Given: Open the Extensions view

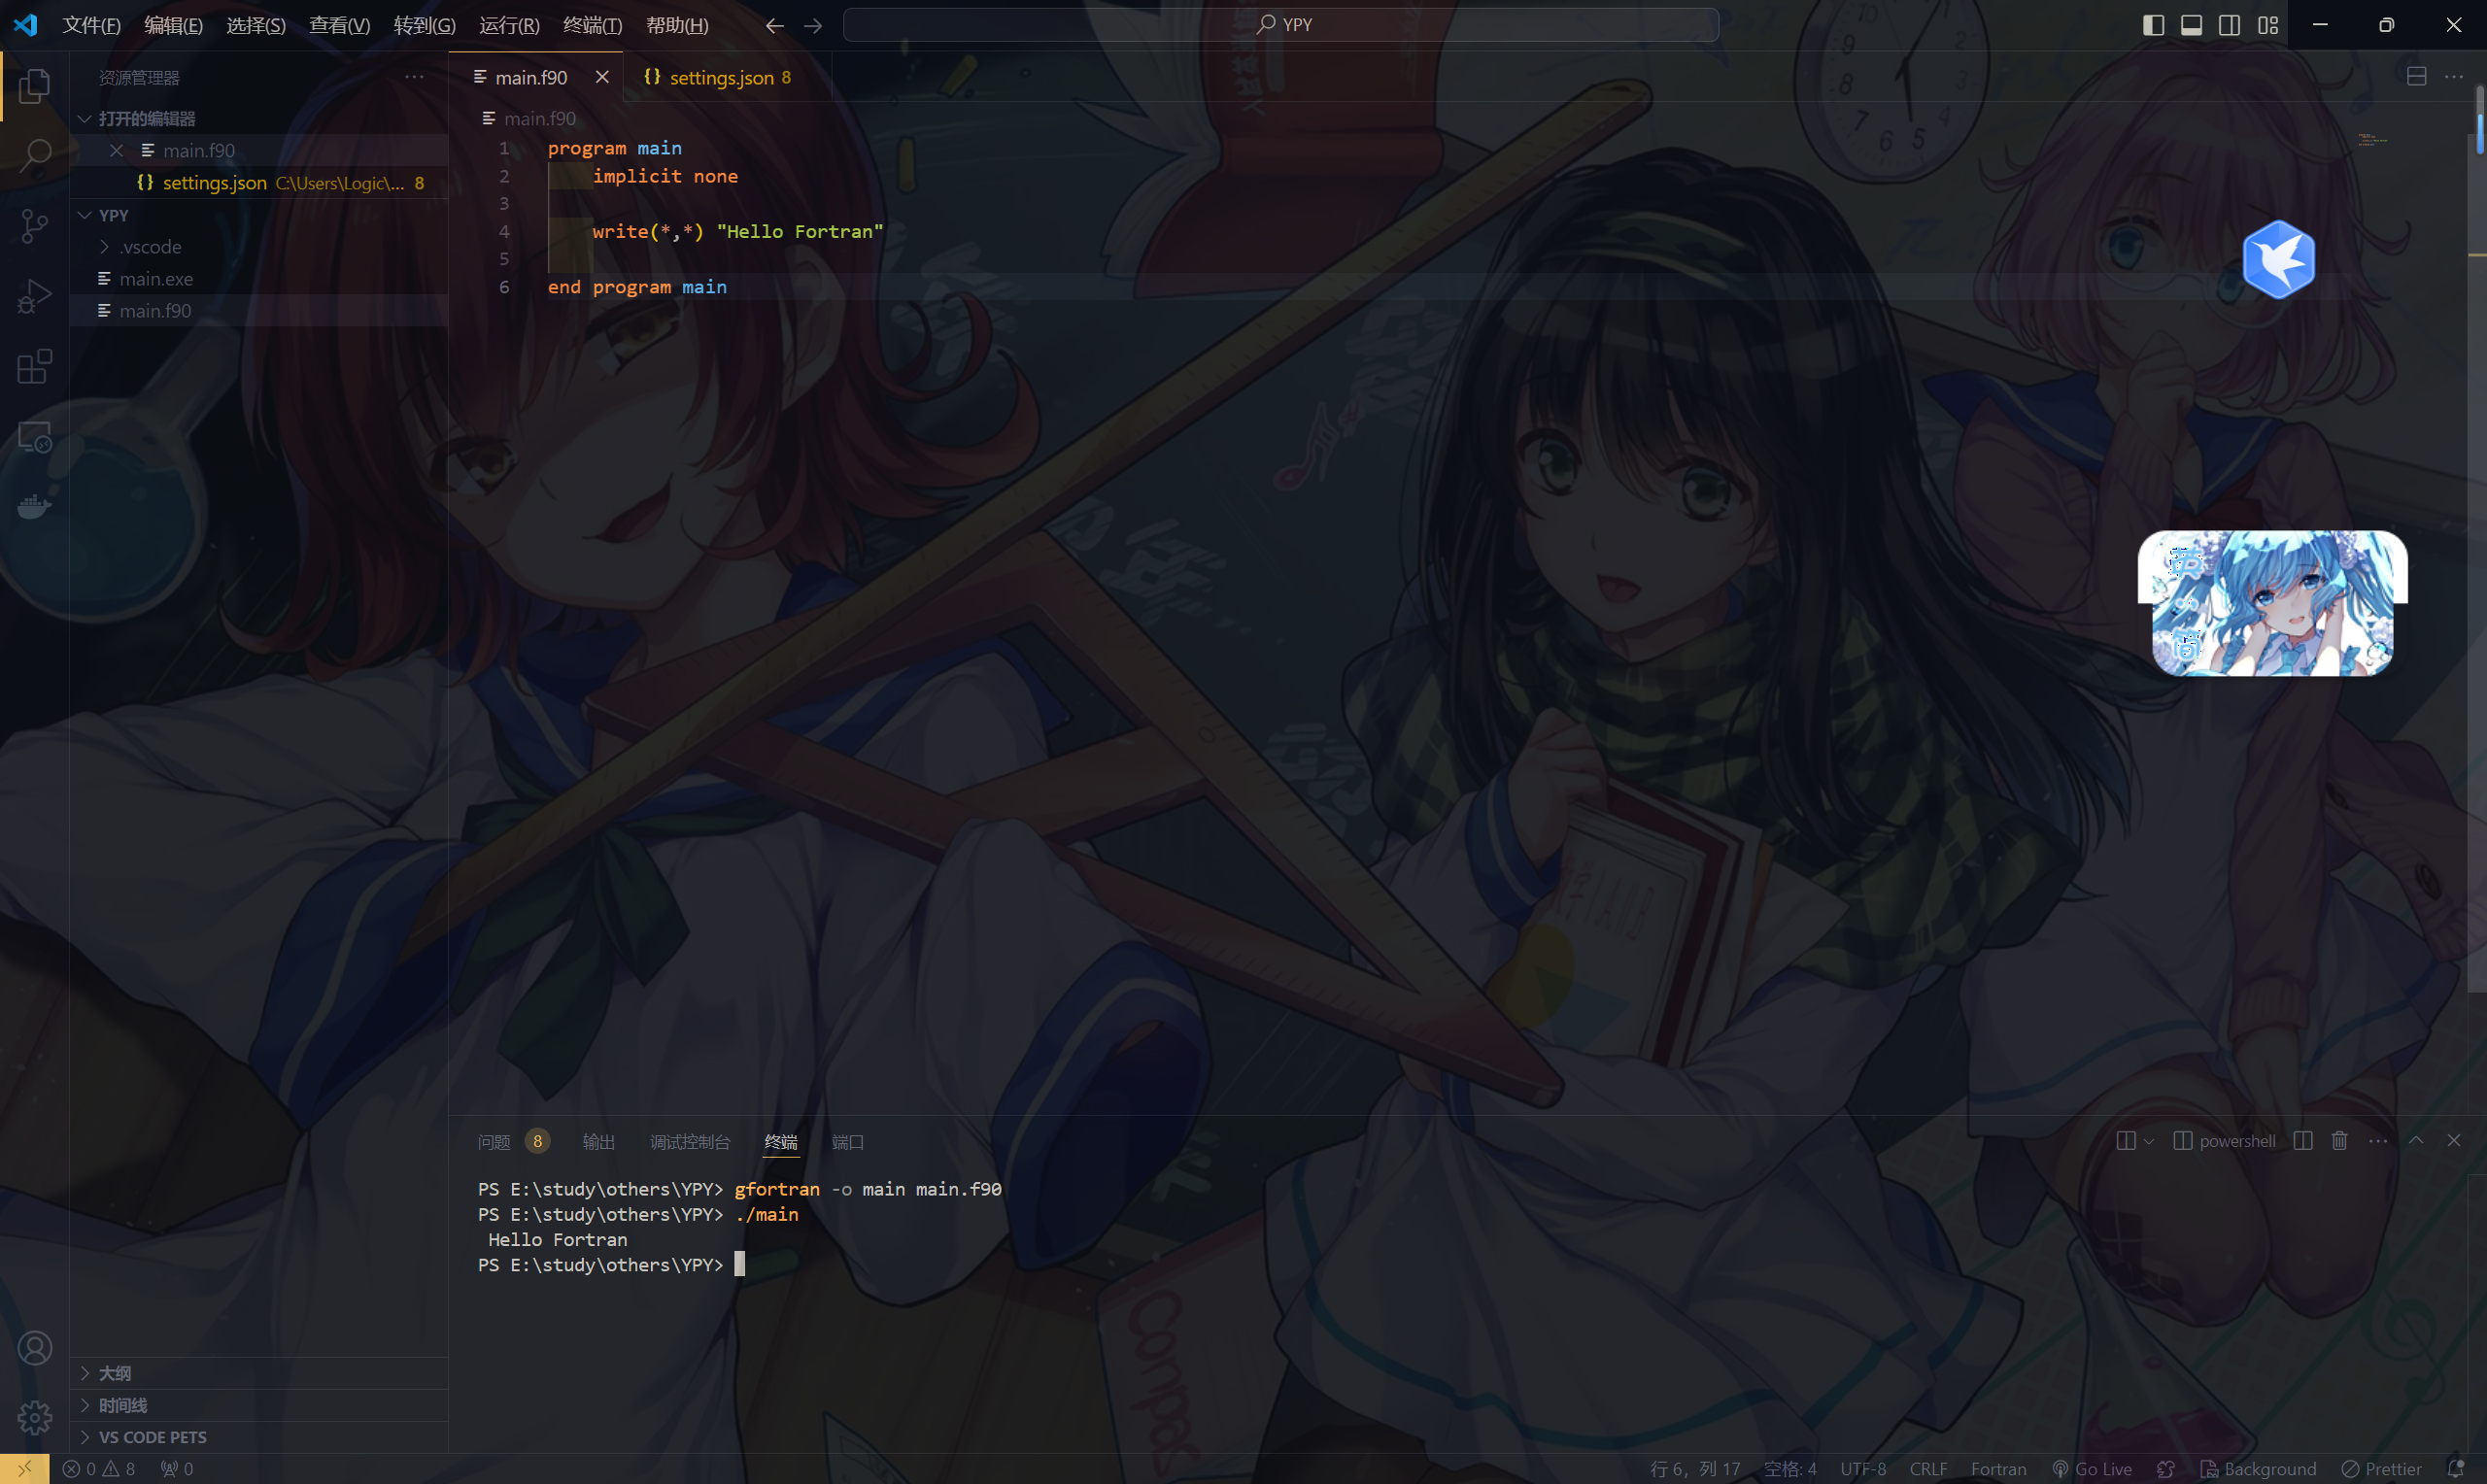Looking at the screenshot, I should click(35, 366).
